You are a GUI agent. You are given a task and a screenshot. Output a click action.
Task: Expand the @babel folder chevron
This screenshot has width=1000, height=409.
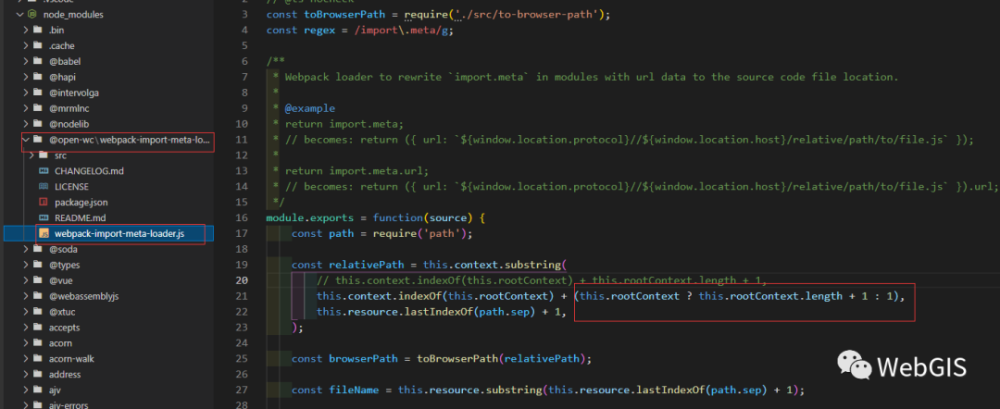pyautogui.click(x=26, y=61)
